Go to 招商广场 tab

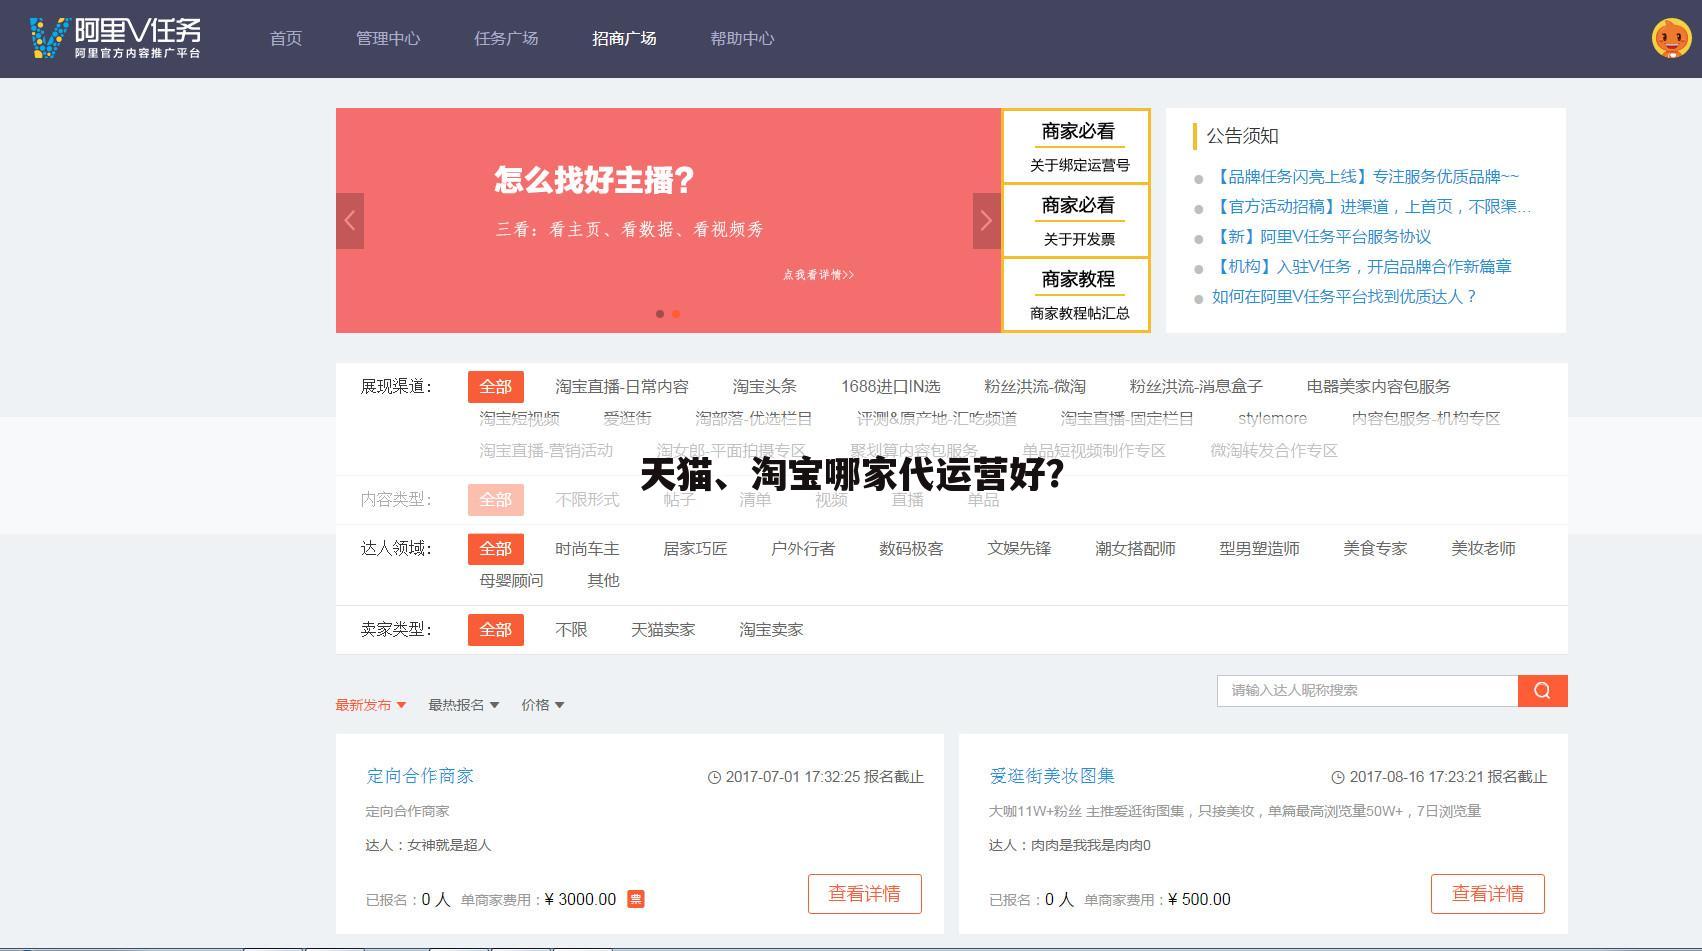624,38
